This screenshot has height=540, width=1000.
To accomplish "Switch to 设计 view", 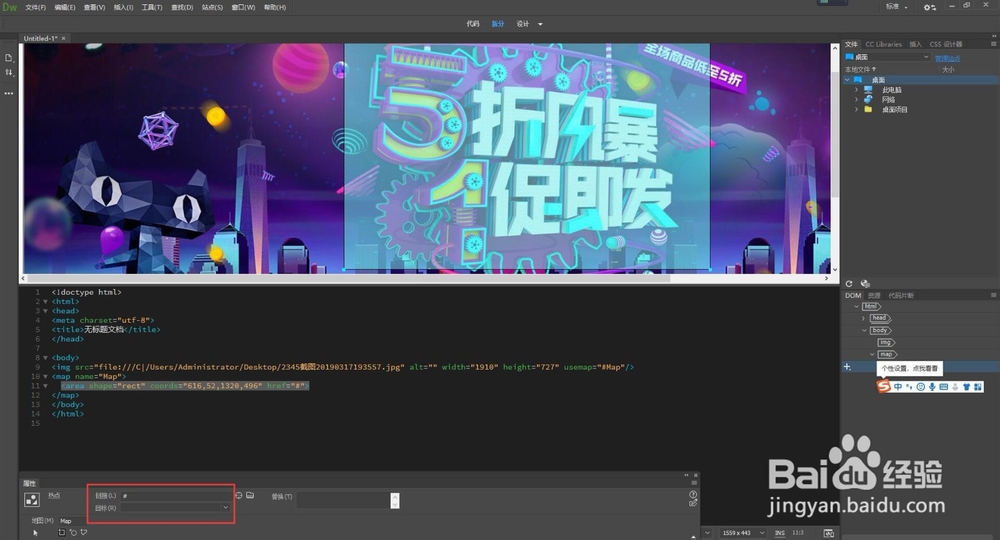I will (523, 24).
